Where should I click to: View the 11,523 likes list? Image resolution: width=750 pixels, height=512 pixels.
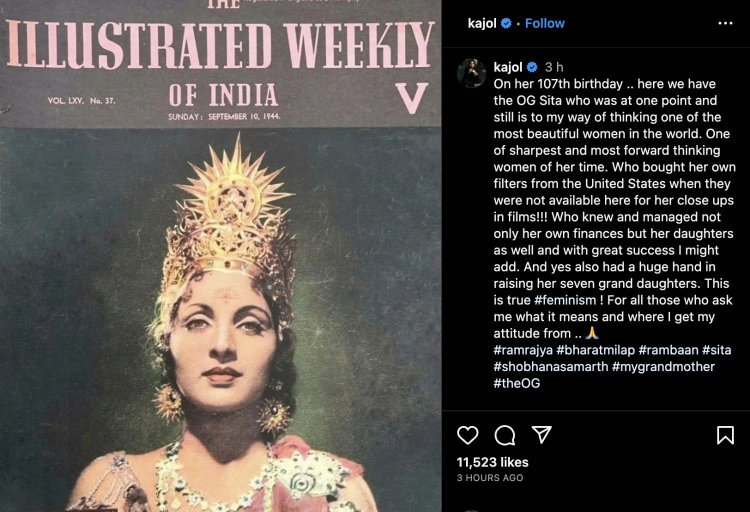coord(491,463)
